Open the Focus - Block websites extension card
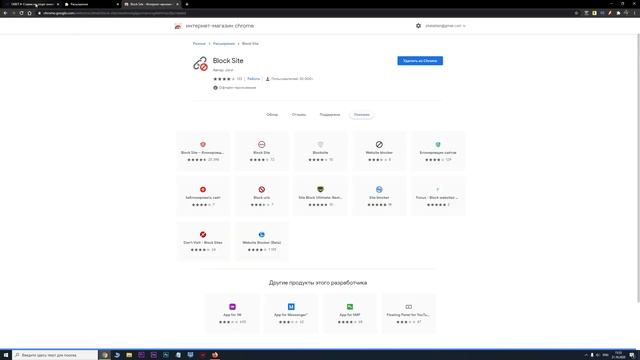This screenshot has height=360, width=640. coord(438,196)
